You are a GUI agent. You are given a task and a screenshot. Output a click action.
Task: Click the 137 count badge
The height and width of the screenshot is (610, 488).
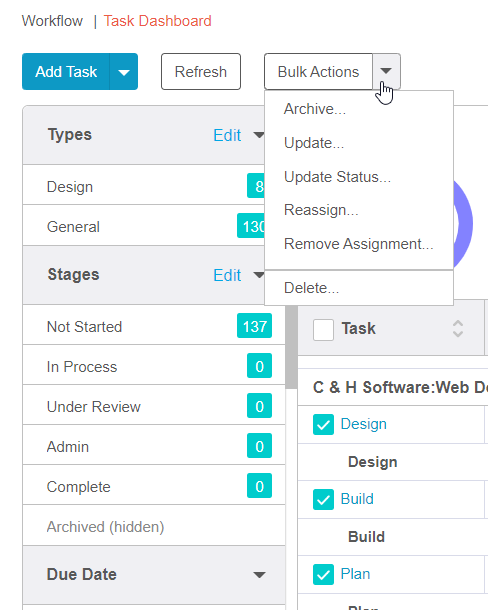point(255,326)
